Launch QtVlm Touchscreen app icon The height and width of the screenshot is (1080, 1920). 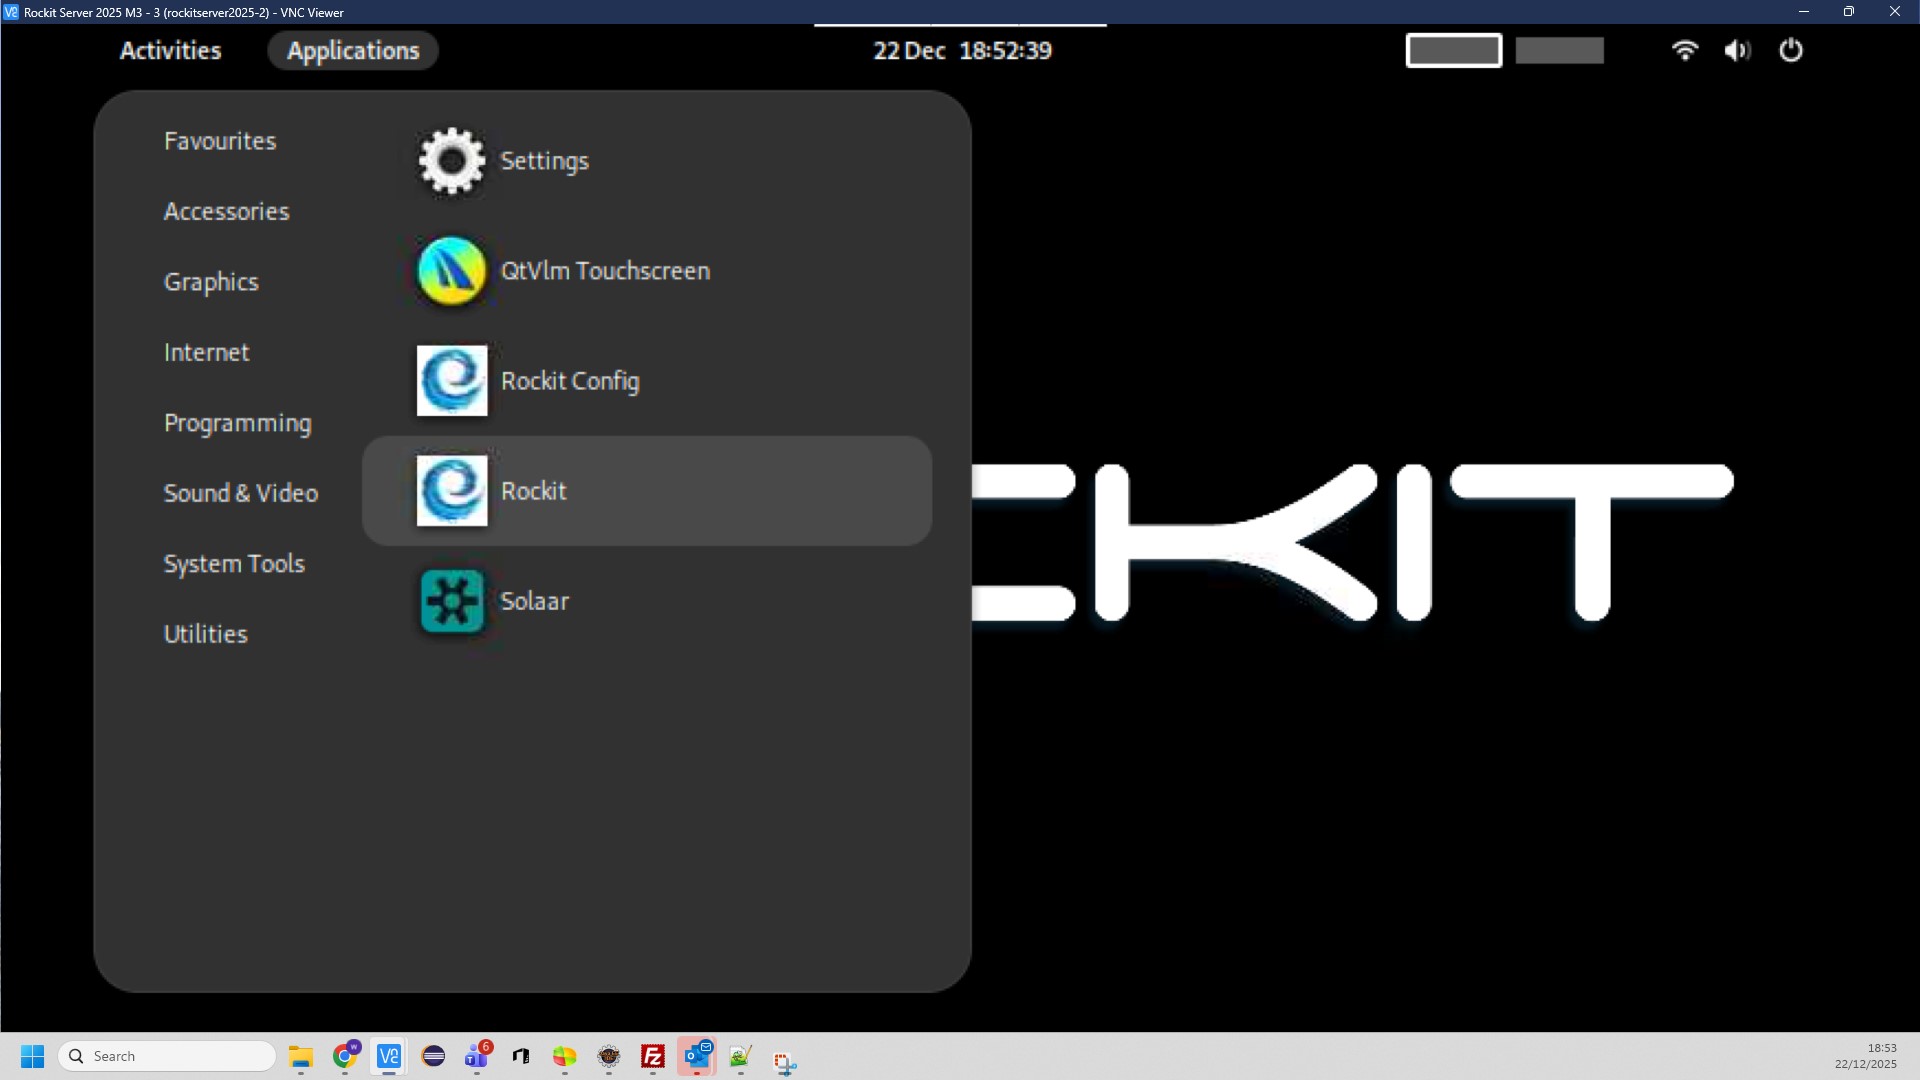coord(451,271)
